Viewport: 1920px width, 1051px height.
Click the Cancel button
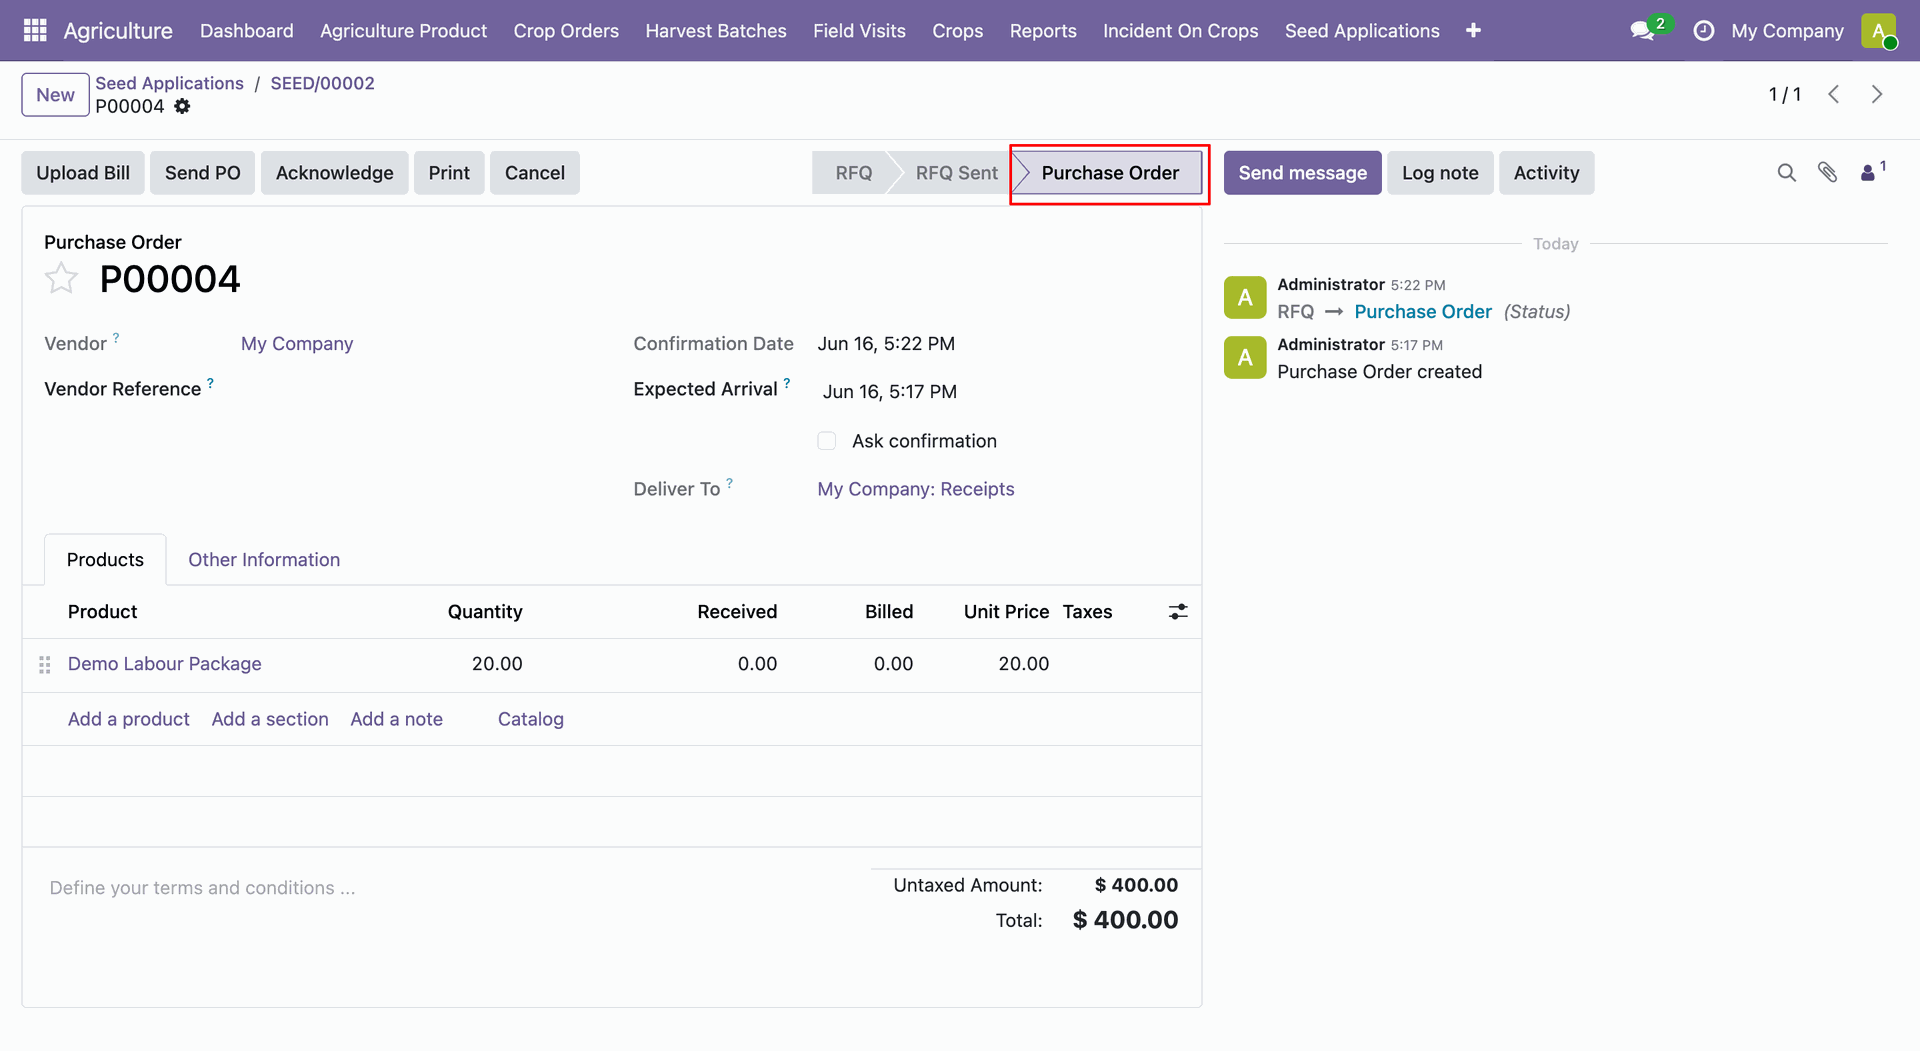pyautogui.click(x=535, y=173)
